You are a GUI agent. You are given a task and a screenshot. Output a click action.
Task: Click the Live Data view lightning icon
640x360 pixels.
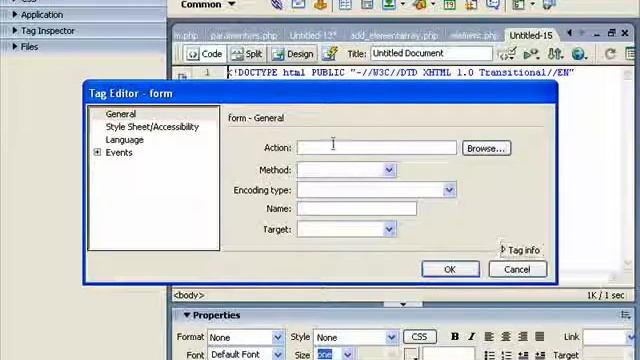(330, 53)
